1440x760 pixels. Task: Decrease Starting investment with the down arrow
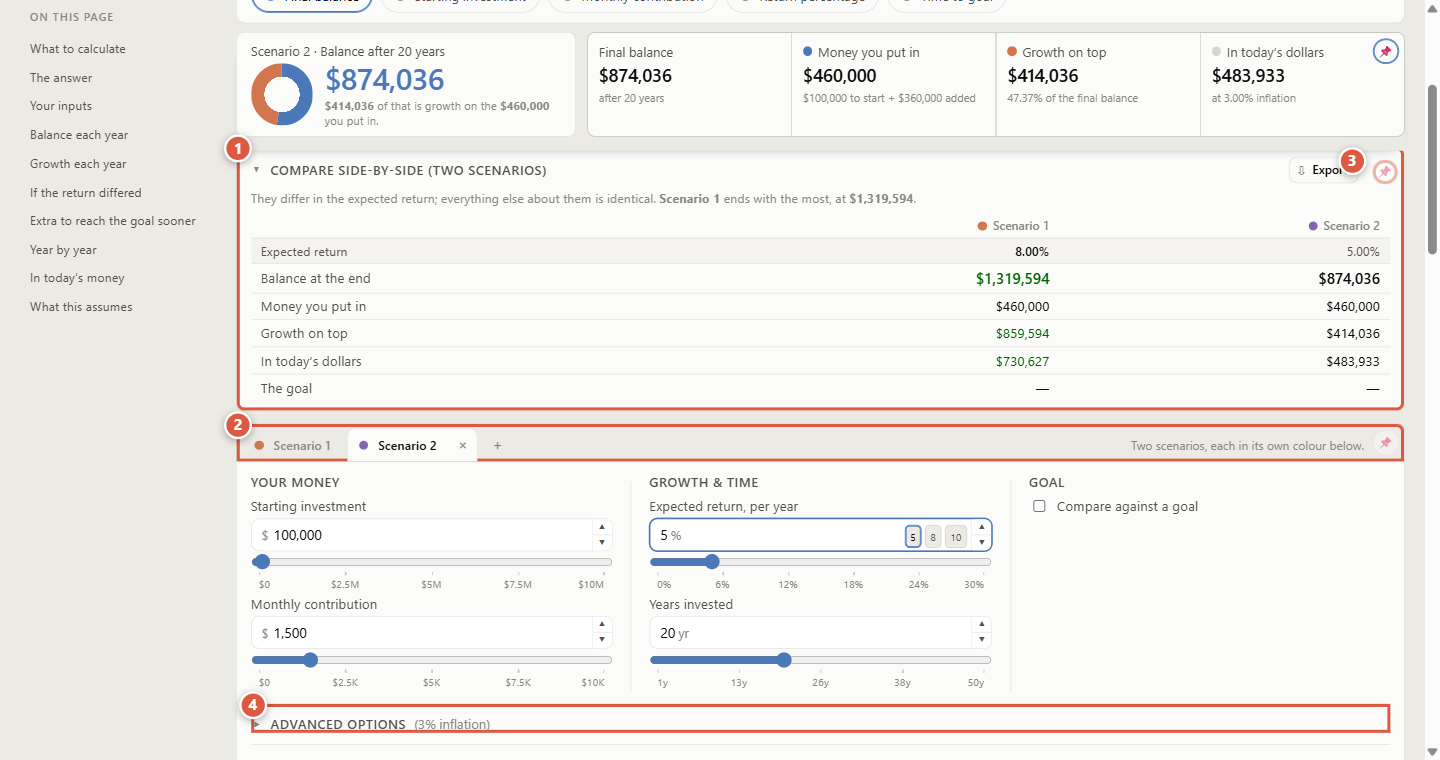coord(601,542)
